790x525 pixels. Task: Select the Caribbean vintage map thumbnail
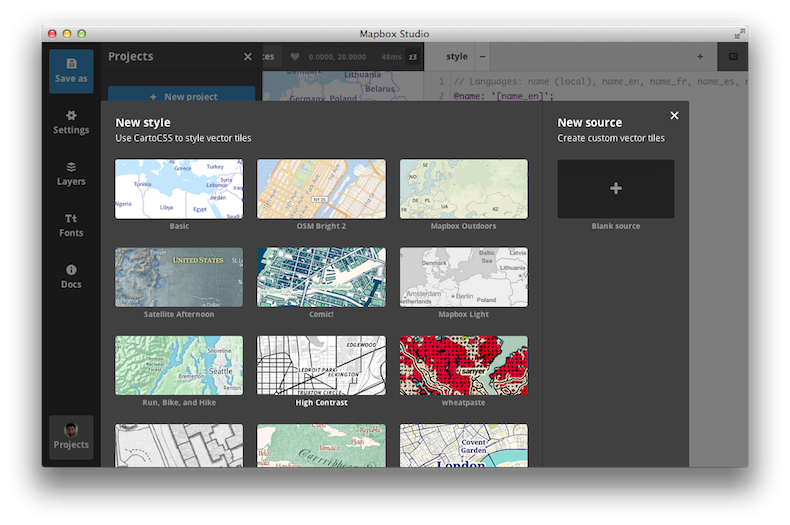coord(321,445)
